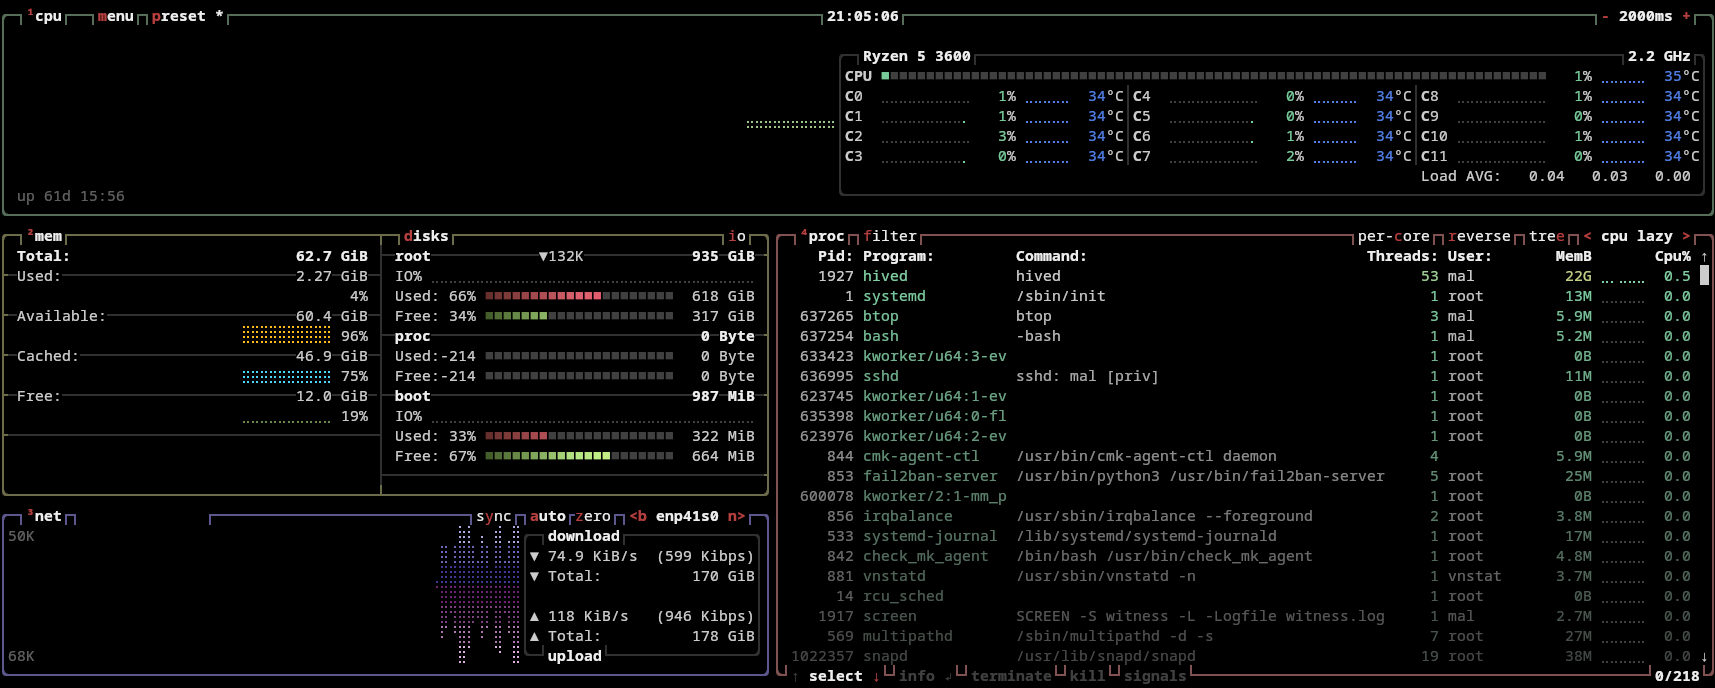The image size is (1715, 688).
Task: Click right arrow for next sort column
Action: [x=1686, y=237]
